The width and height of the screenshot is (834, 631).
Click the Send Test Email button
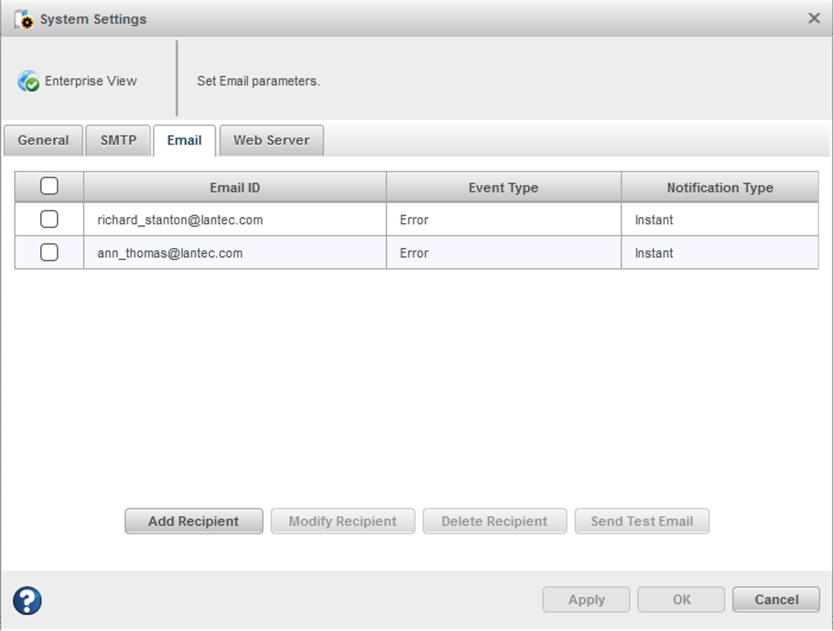click(x=641, y=521)
